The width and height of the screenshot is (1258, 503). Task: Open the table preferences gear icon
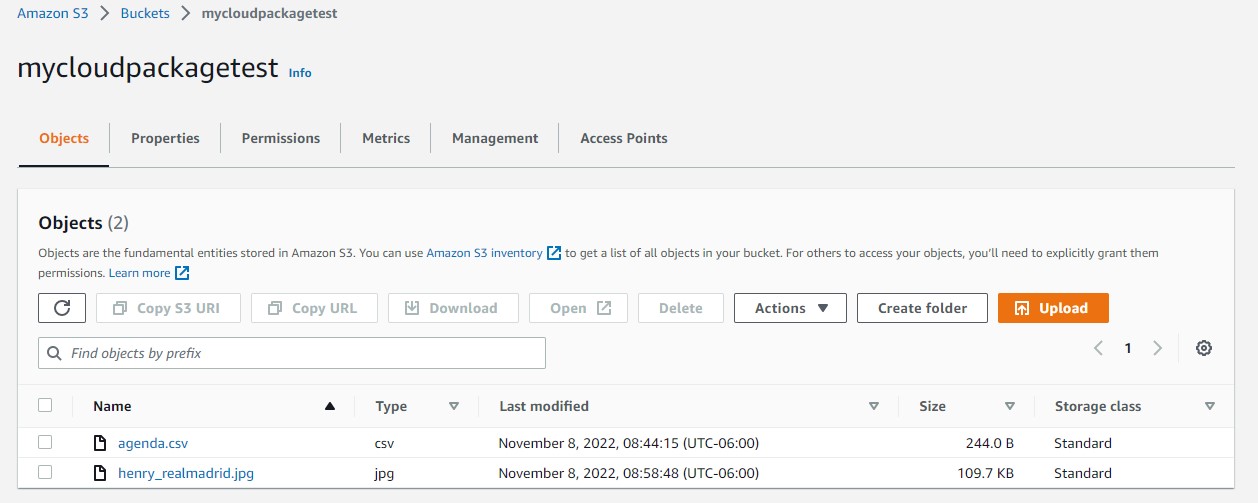click(1204, 348)
